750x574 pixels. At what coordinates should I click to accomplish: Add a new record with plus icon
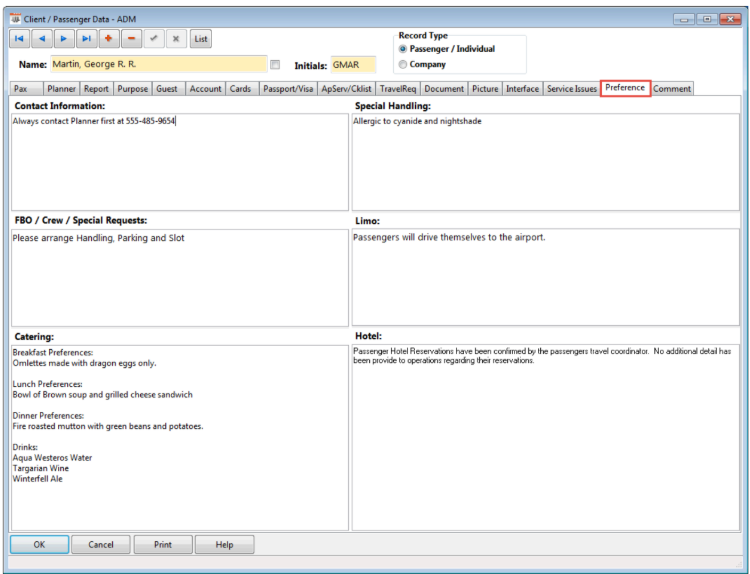(x=109, y=39)
